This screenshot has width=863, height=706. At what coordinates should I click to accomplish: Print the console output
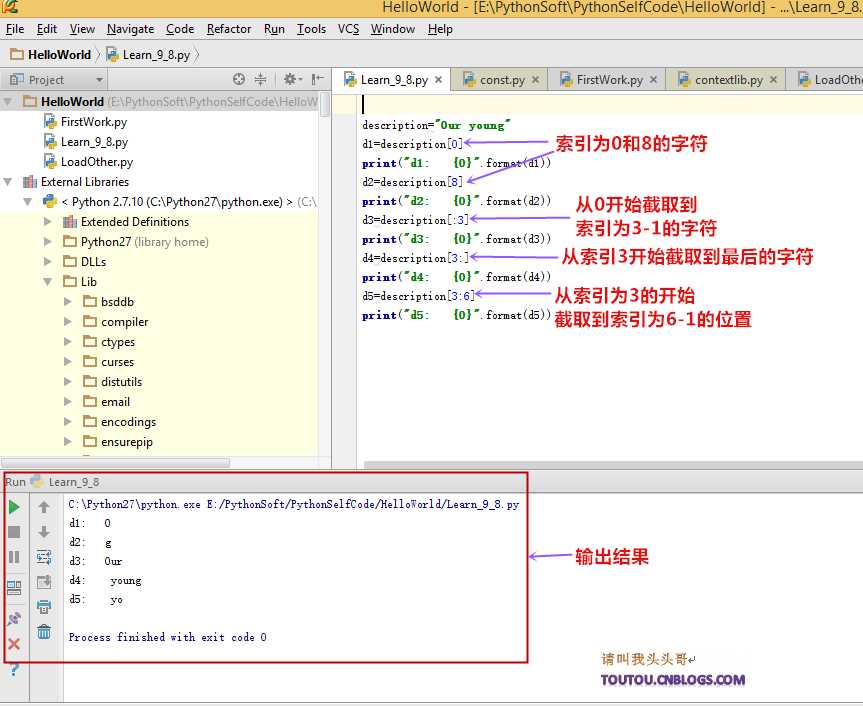[x=44, y=608]
